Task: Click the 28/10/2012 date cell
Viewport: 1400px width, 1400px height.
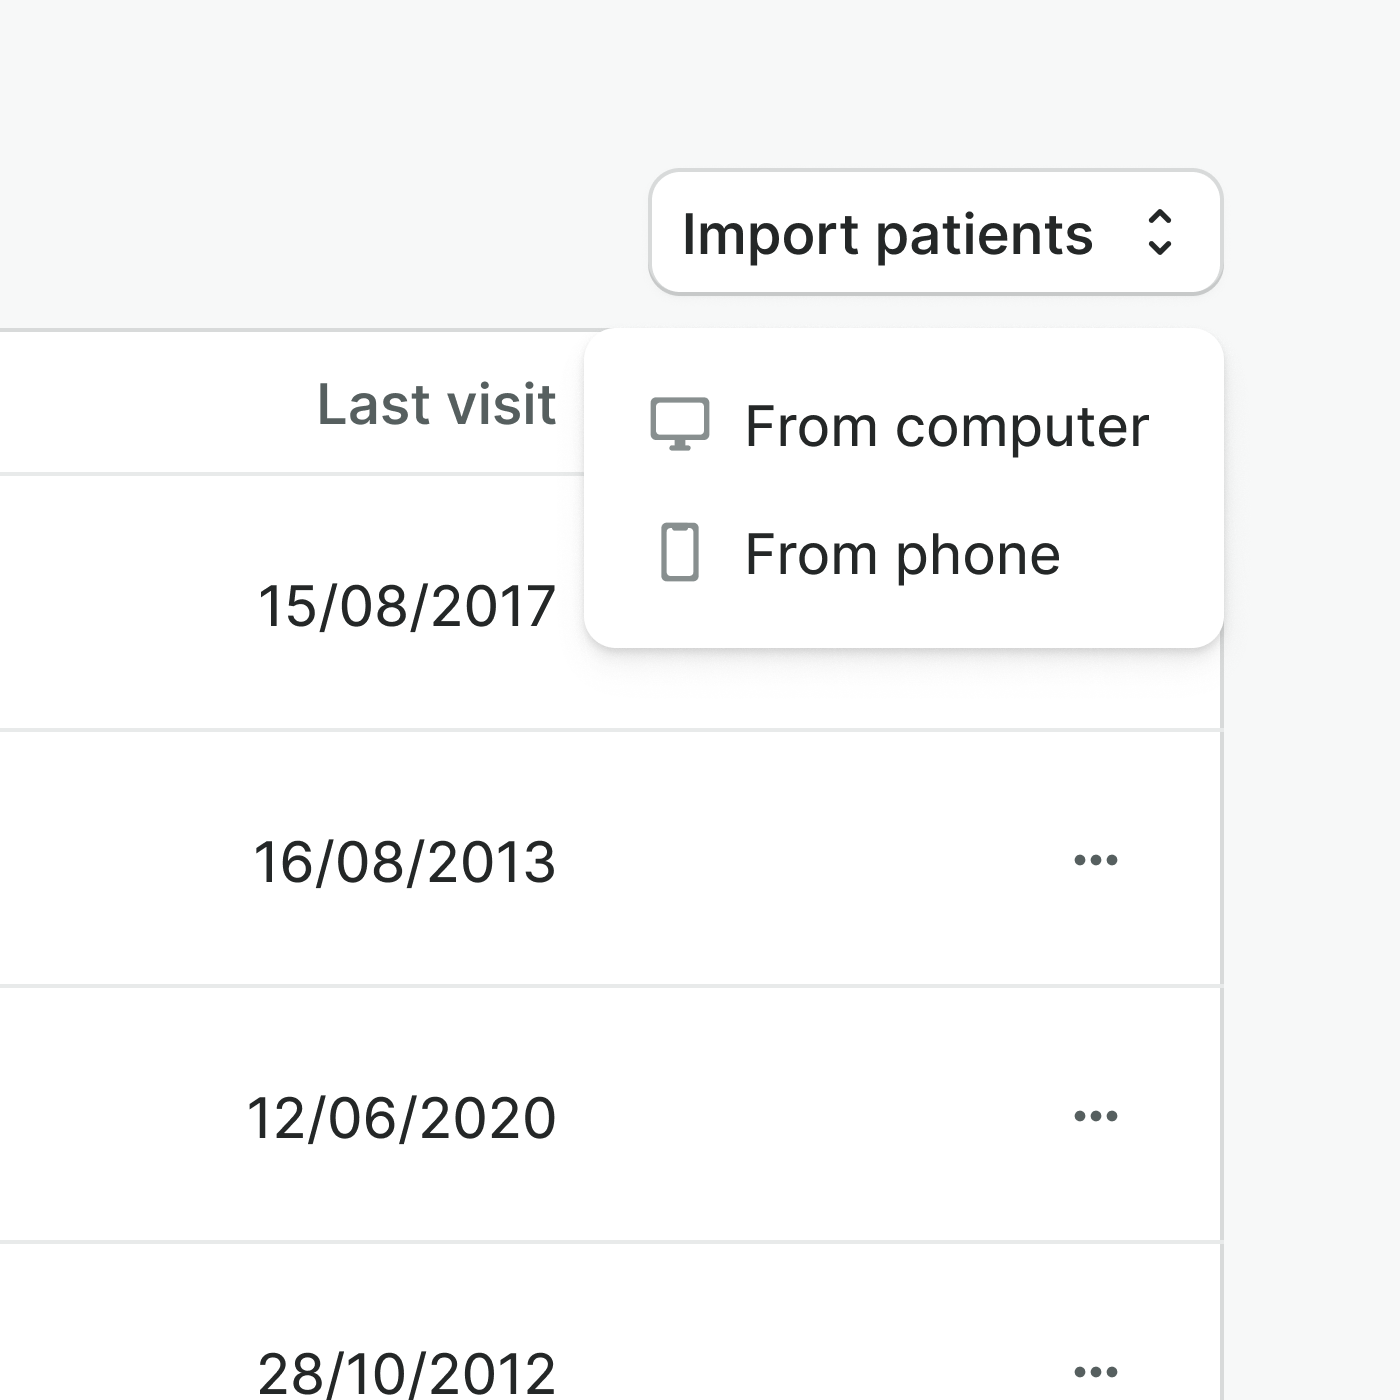Action: point(406,1373)
